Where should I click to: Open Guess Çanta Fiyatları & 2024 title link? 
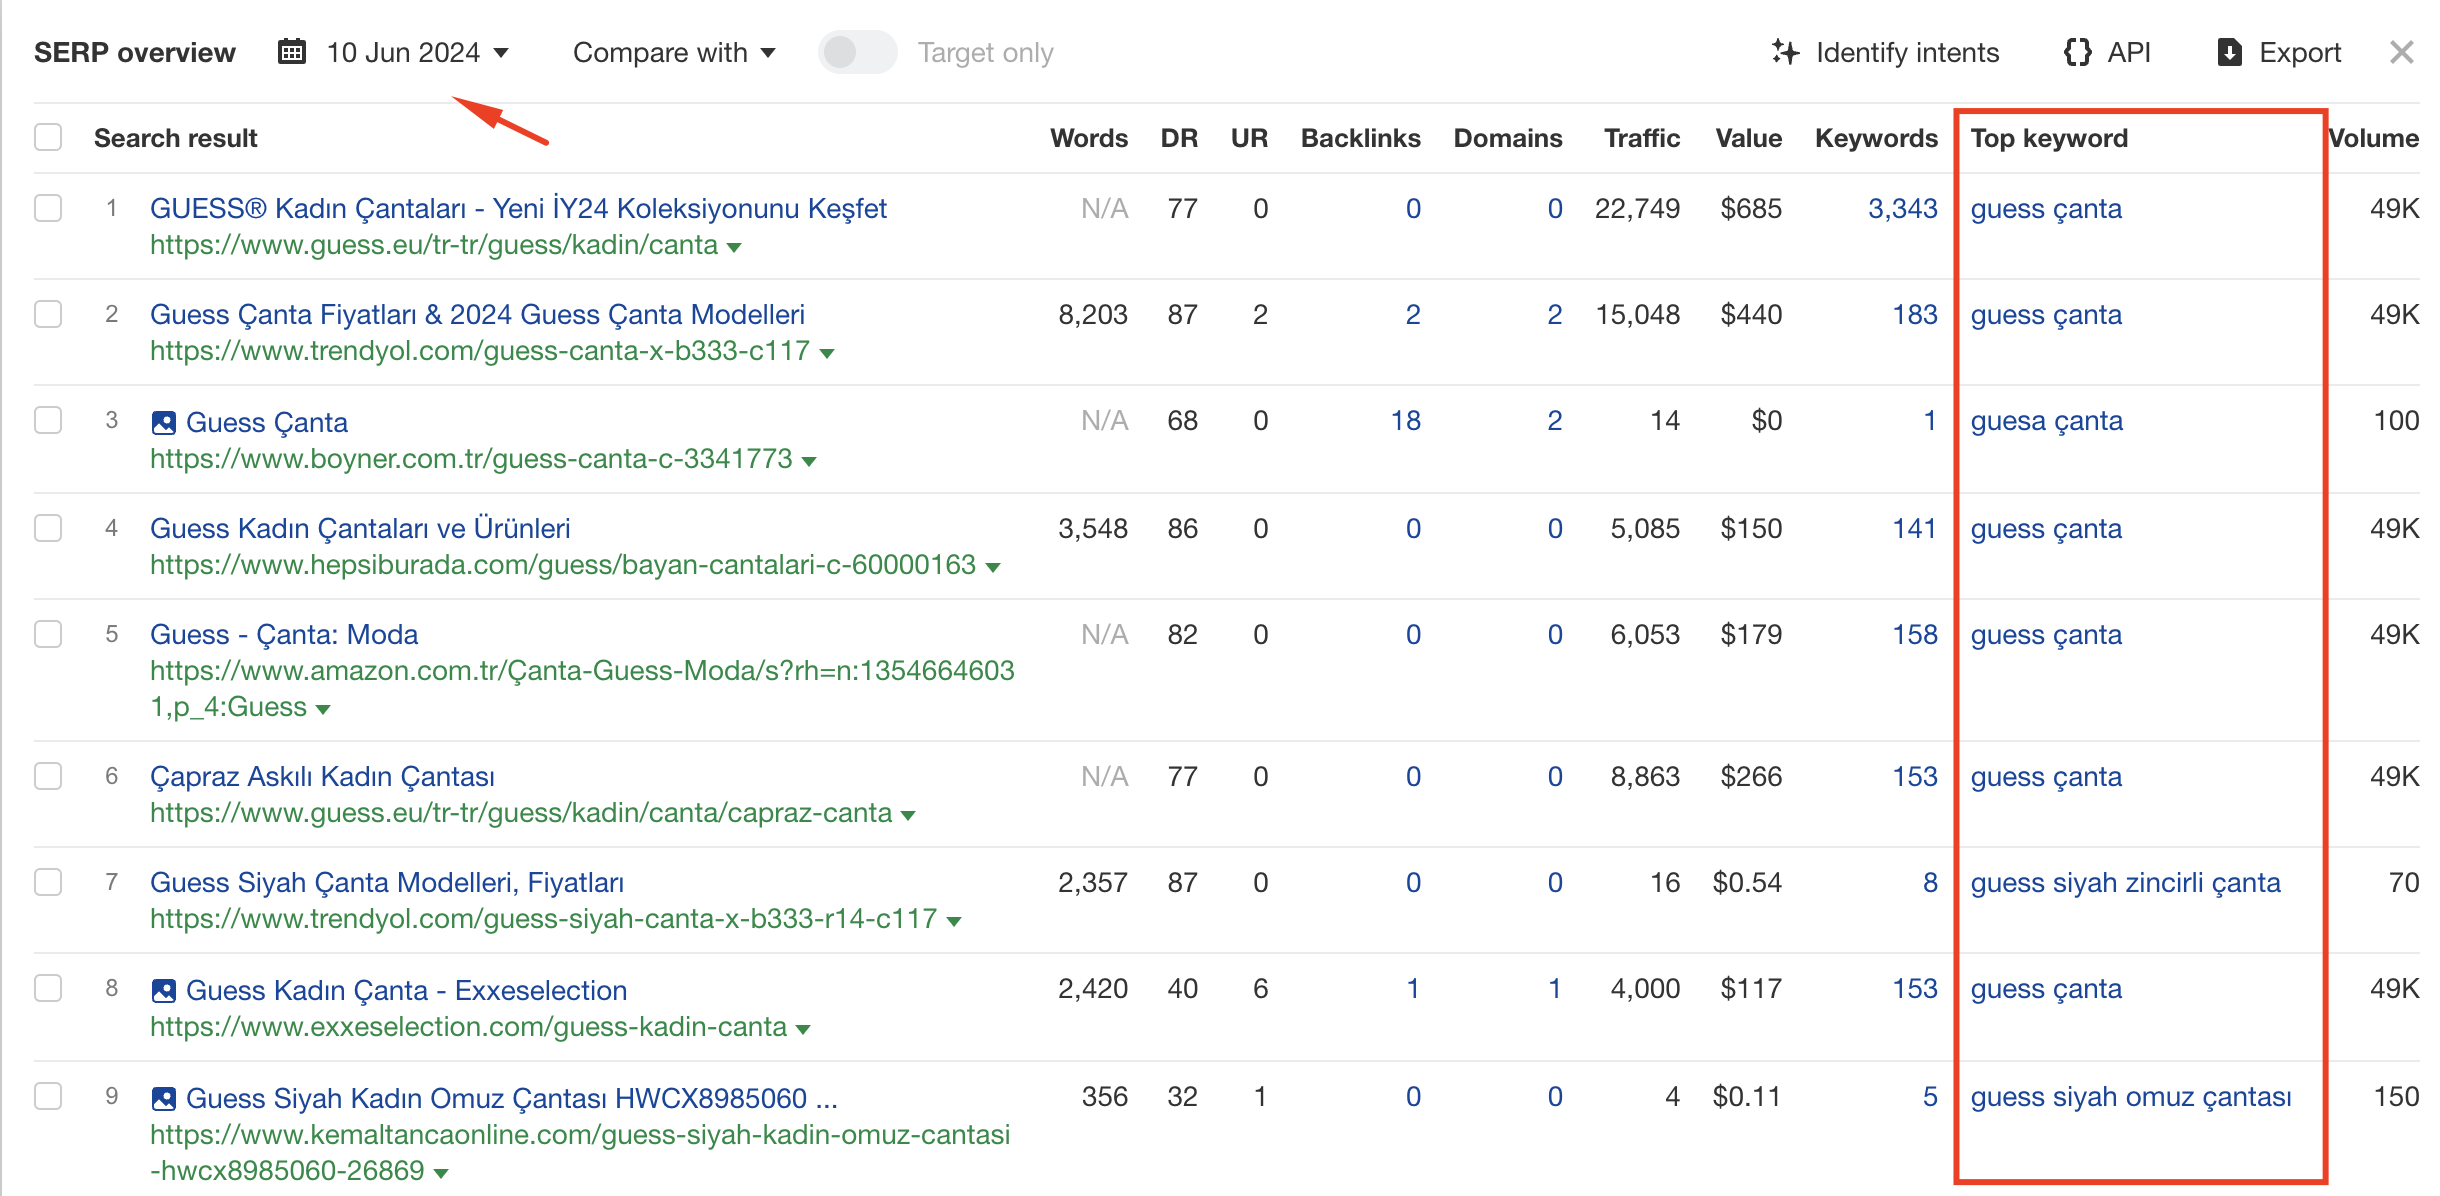pyautogui.click(x=477, y=314)
